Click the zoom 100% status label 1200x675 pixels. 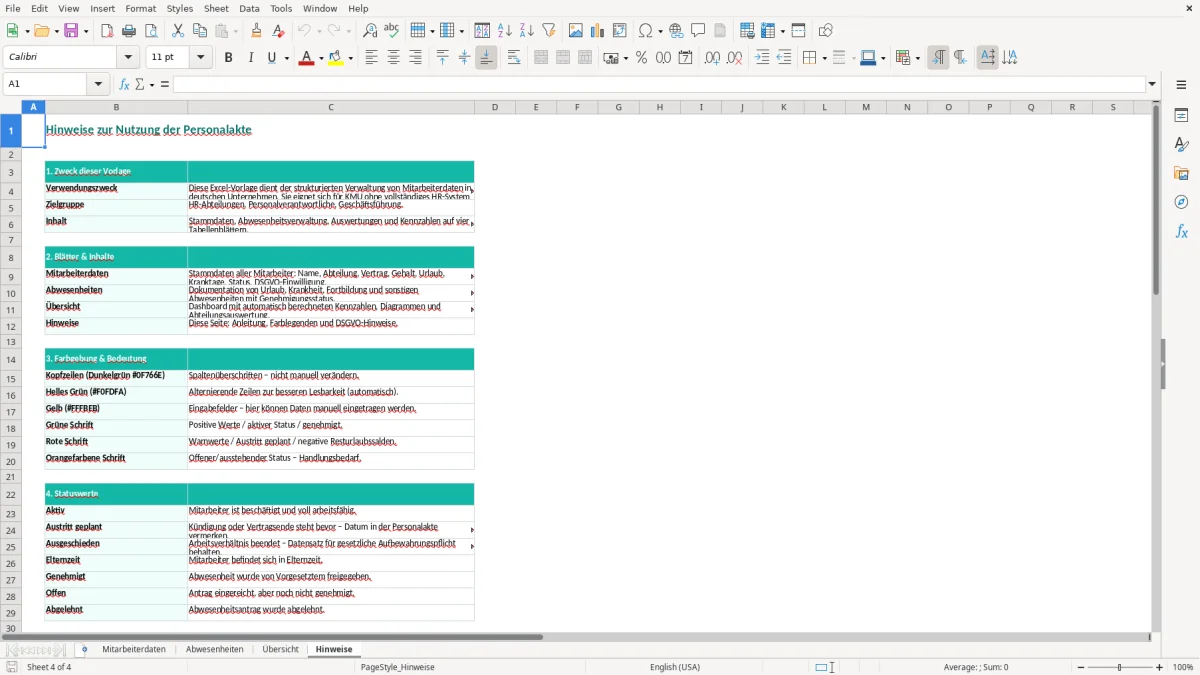point(1183,667)
